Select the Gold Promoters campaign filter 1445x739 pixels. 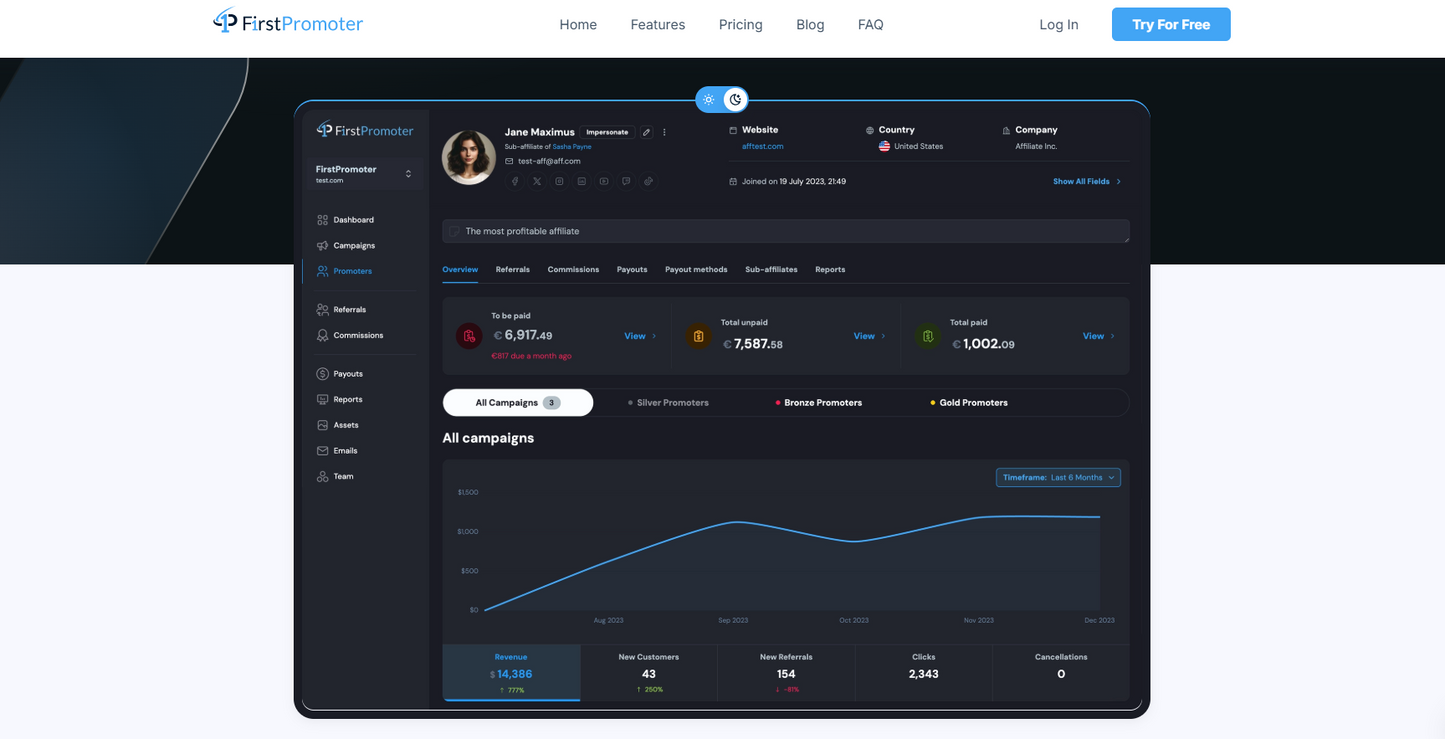(969, 403)
